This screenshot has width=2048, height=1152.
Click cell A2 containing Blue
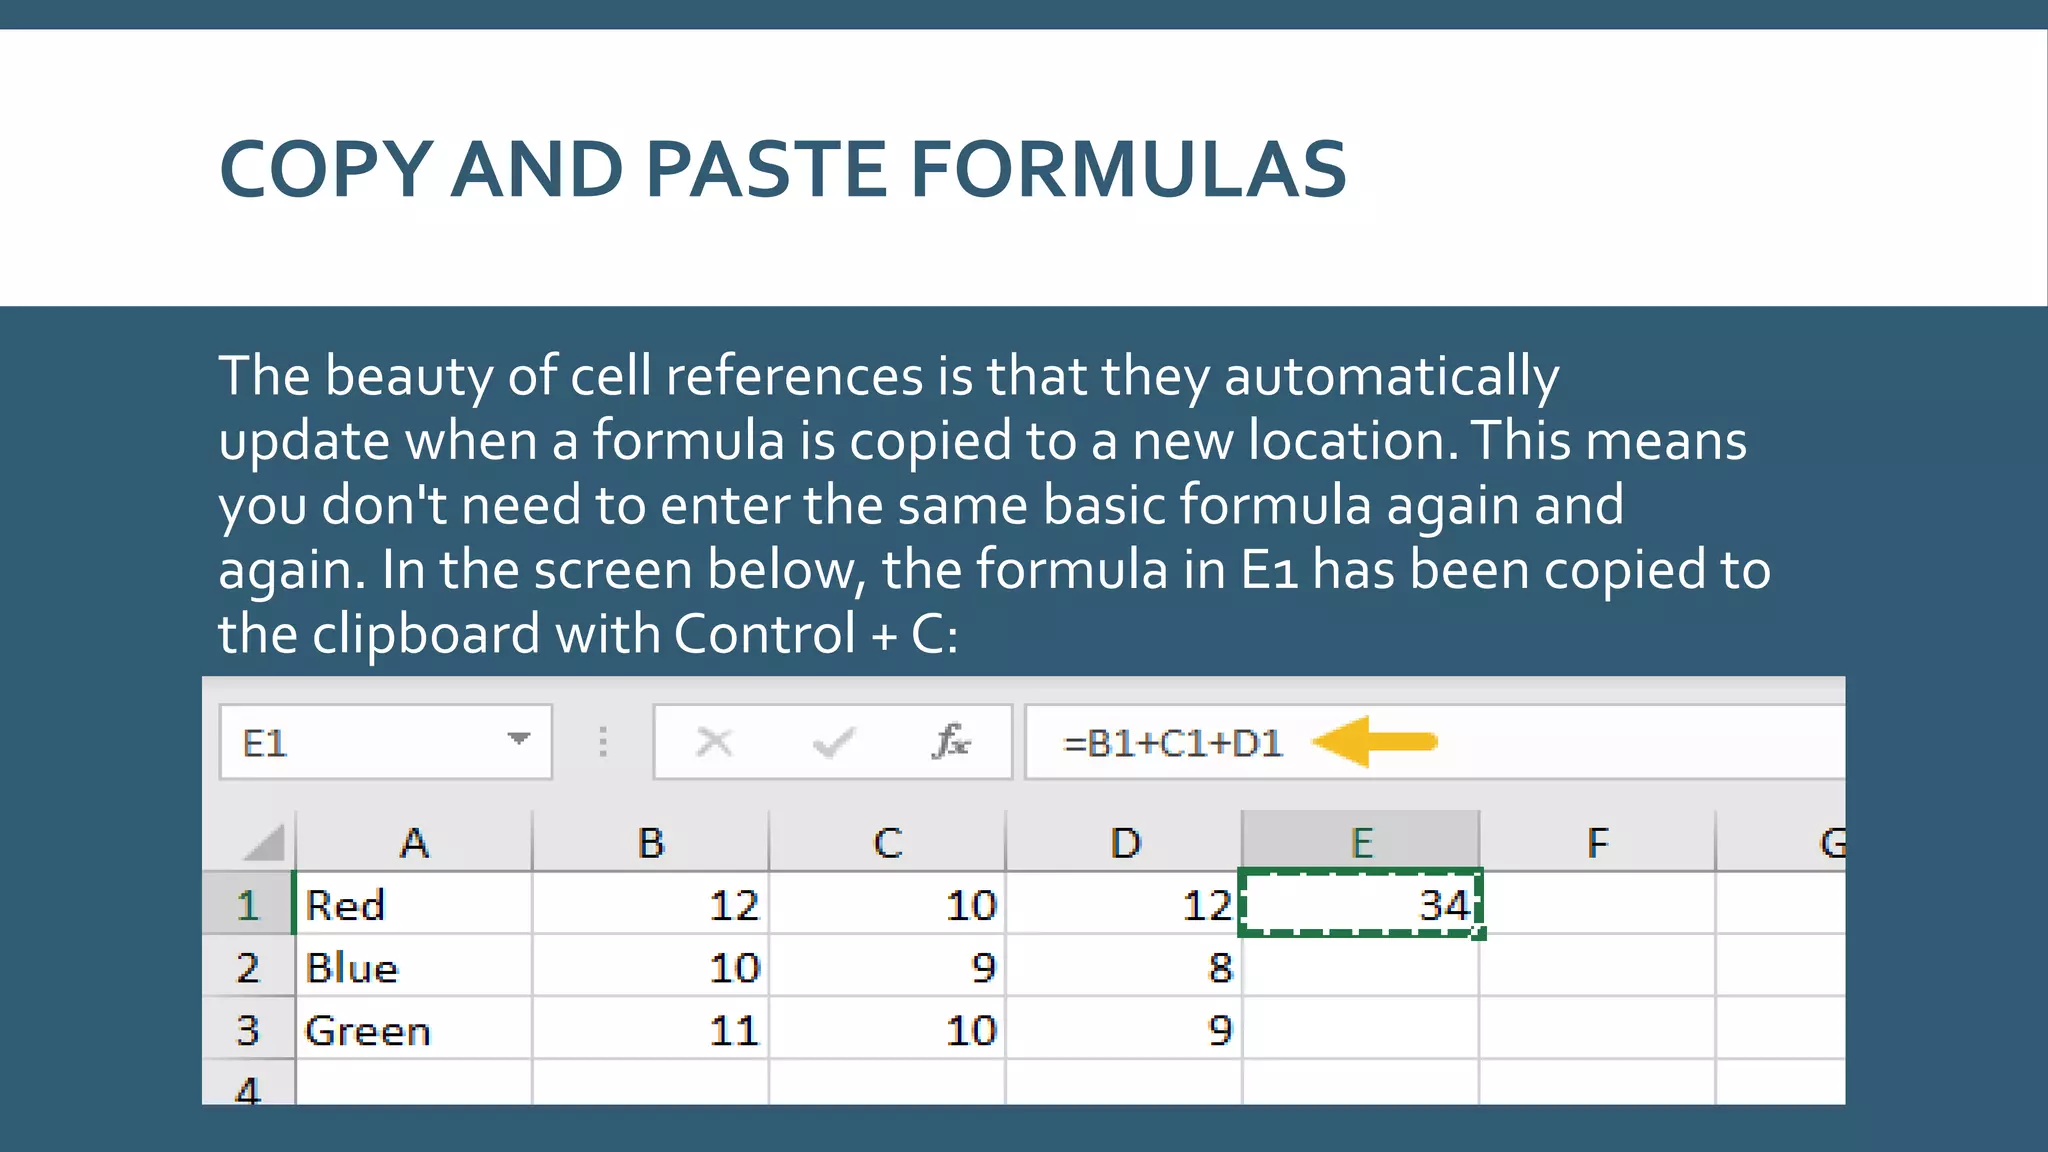pyautogui.click(x=414, y=968)
